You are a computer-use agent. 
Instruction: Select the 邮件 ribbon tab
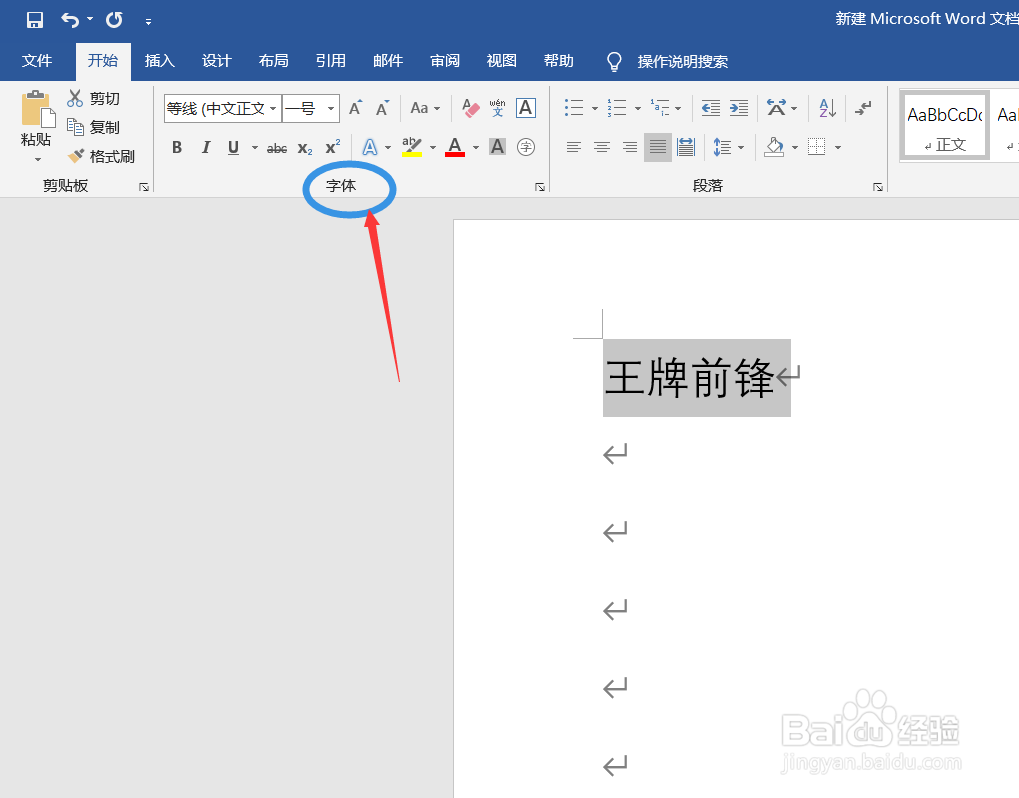pos(388,61)
